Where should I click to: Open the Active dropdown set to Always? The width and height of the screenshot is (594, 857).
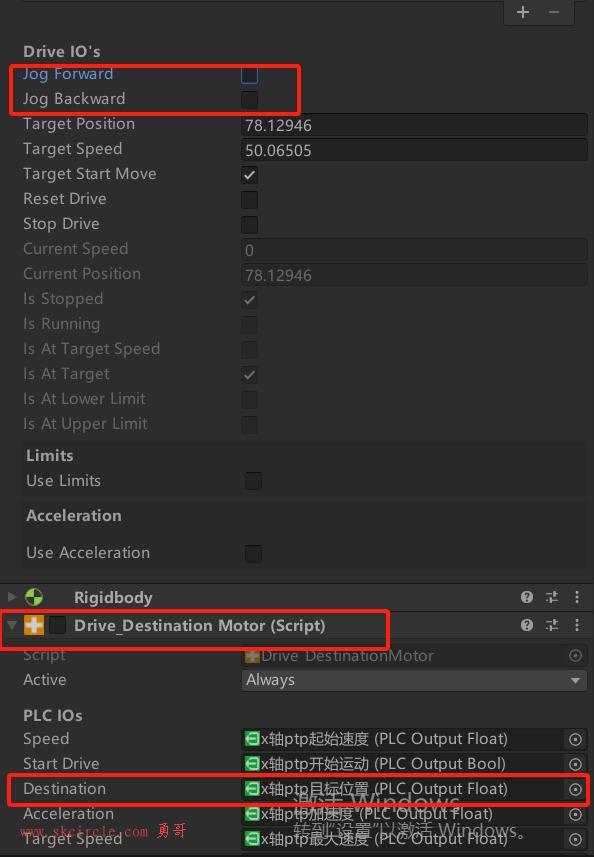click(414, 680)
